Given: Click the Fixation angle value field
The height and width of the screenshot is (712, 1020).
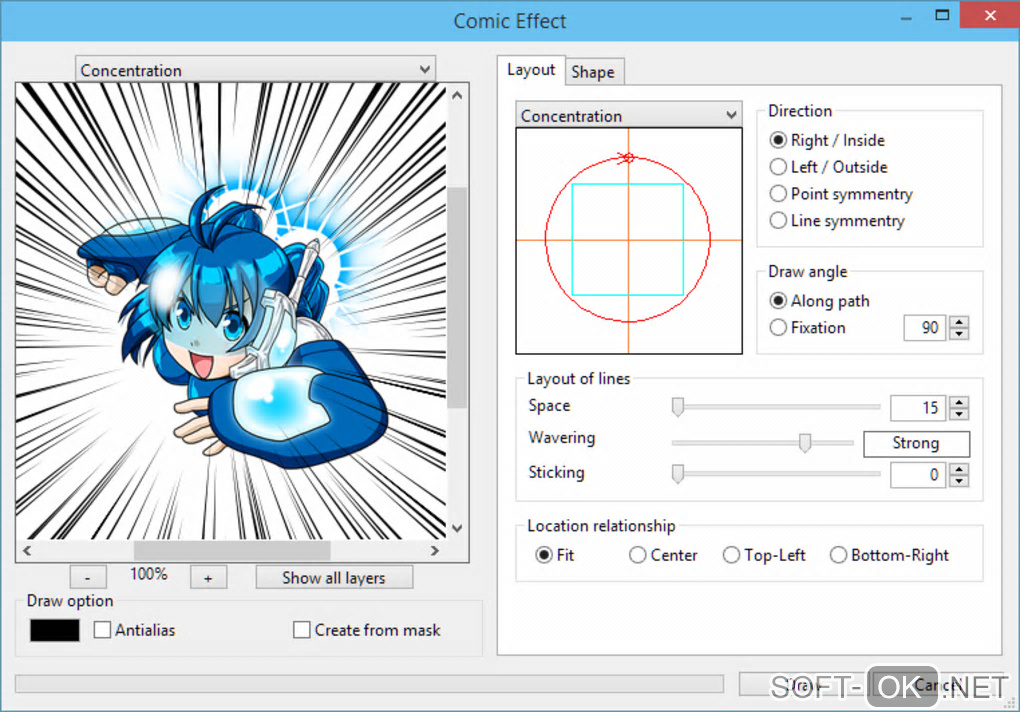Looking at the screenshot, I should tap(924, 327).
